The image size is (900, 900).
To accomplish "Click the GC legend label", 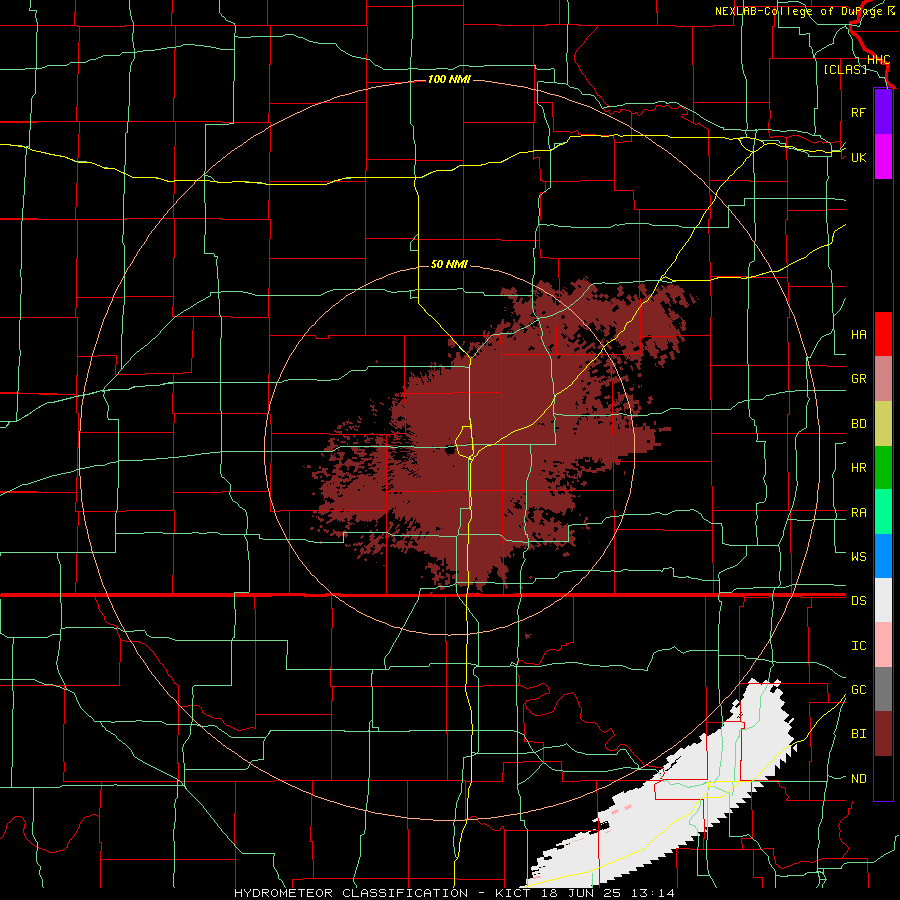I will click(x=858, y=689).
